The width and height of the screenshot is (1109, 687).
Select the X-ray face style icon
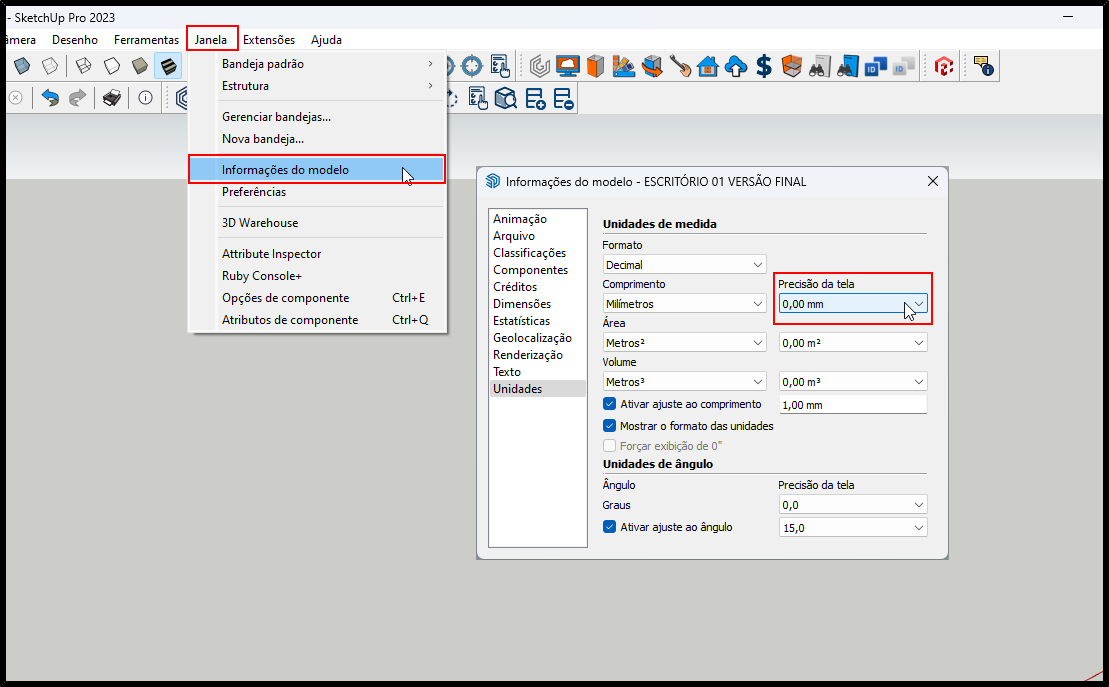[22, 66]
